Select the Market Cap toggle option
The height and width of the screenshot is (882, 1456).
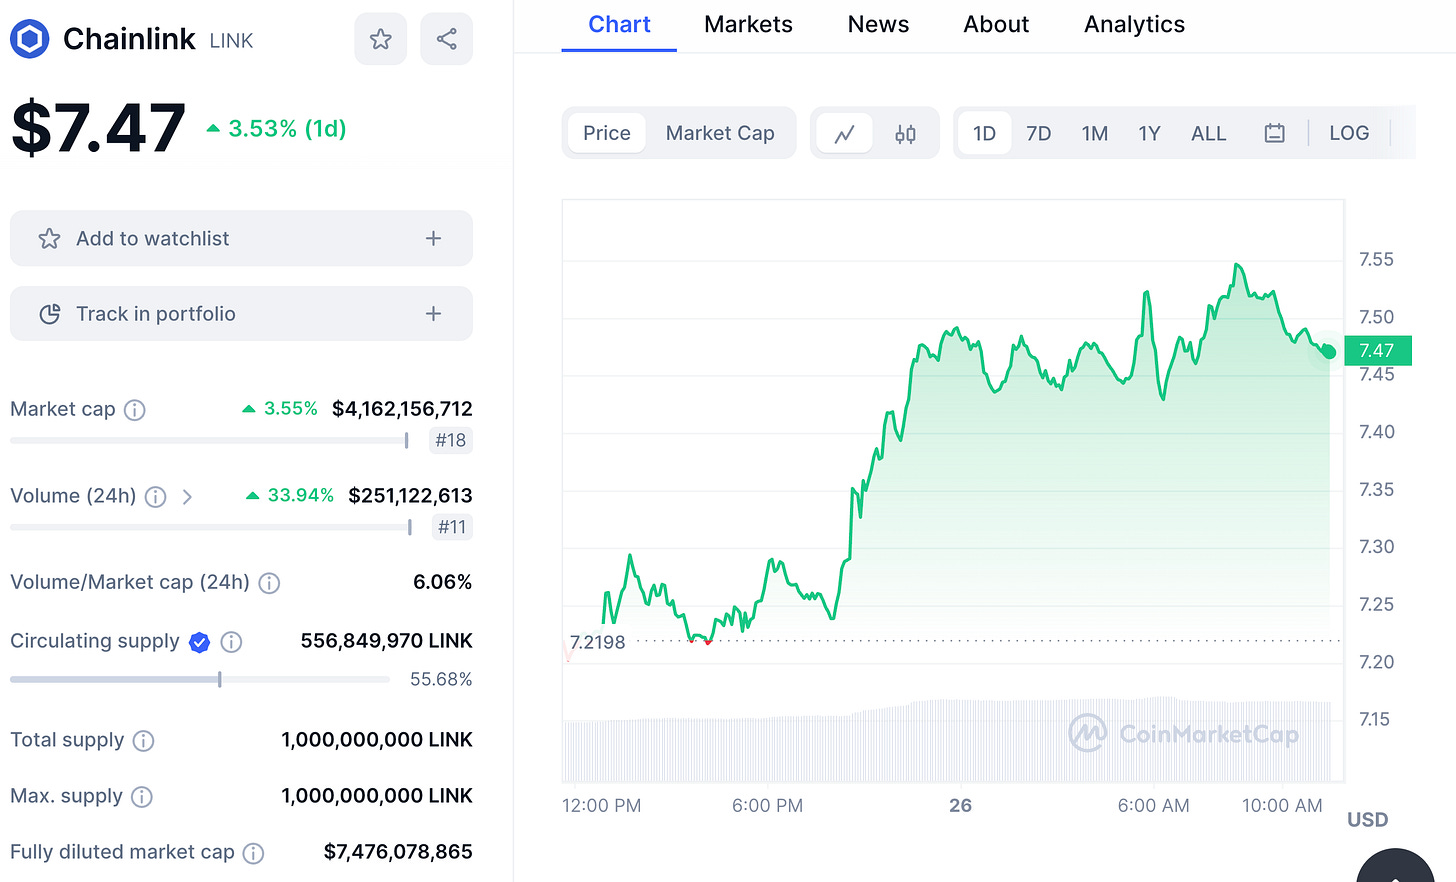click(720, 133)
